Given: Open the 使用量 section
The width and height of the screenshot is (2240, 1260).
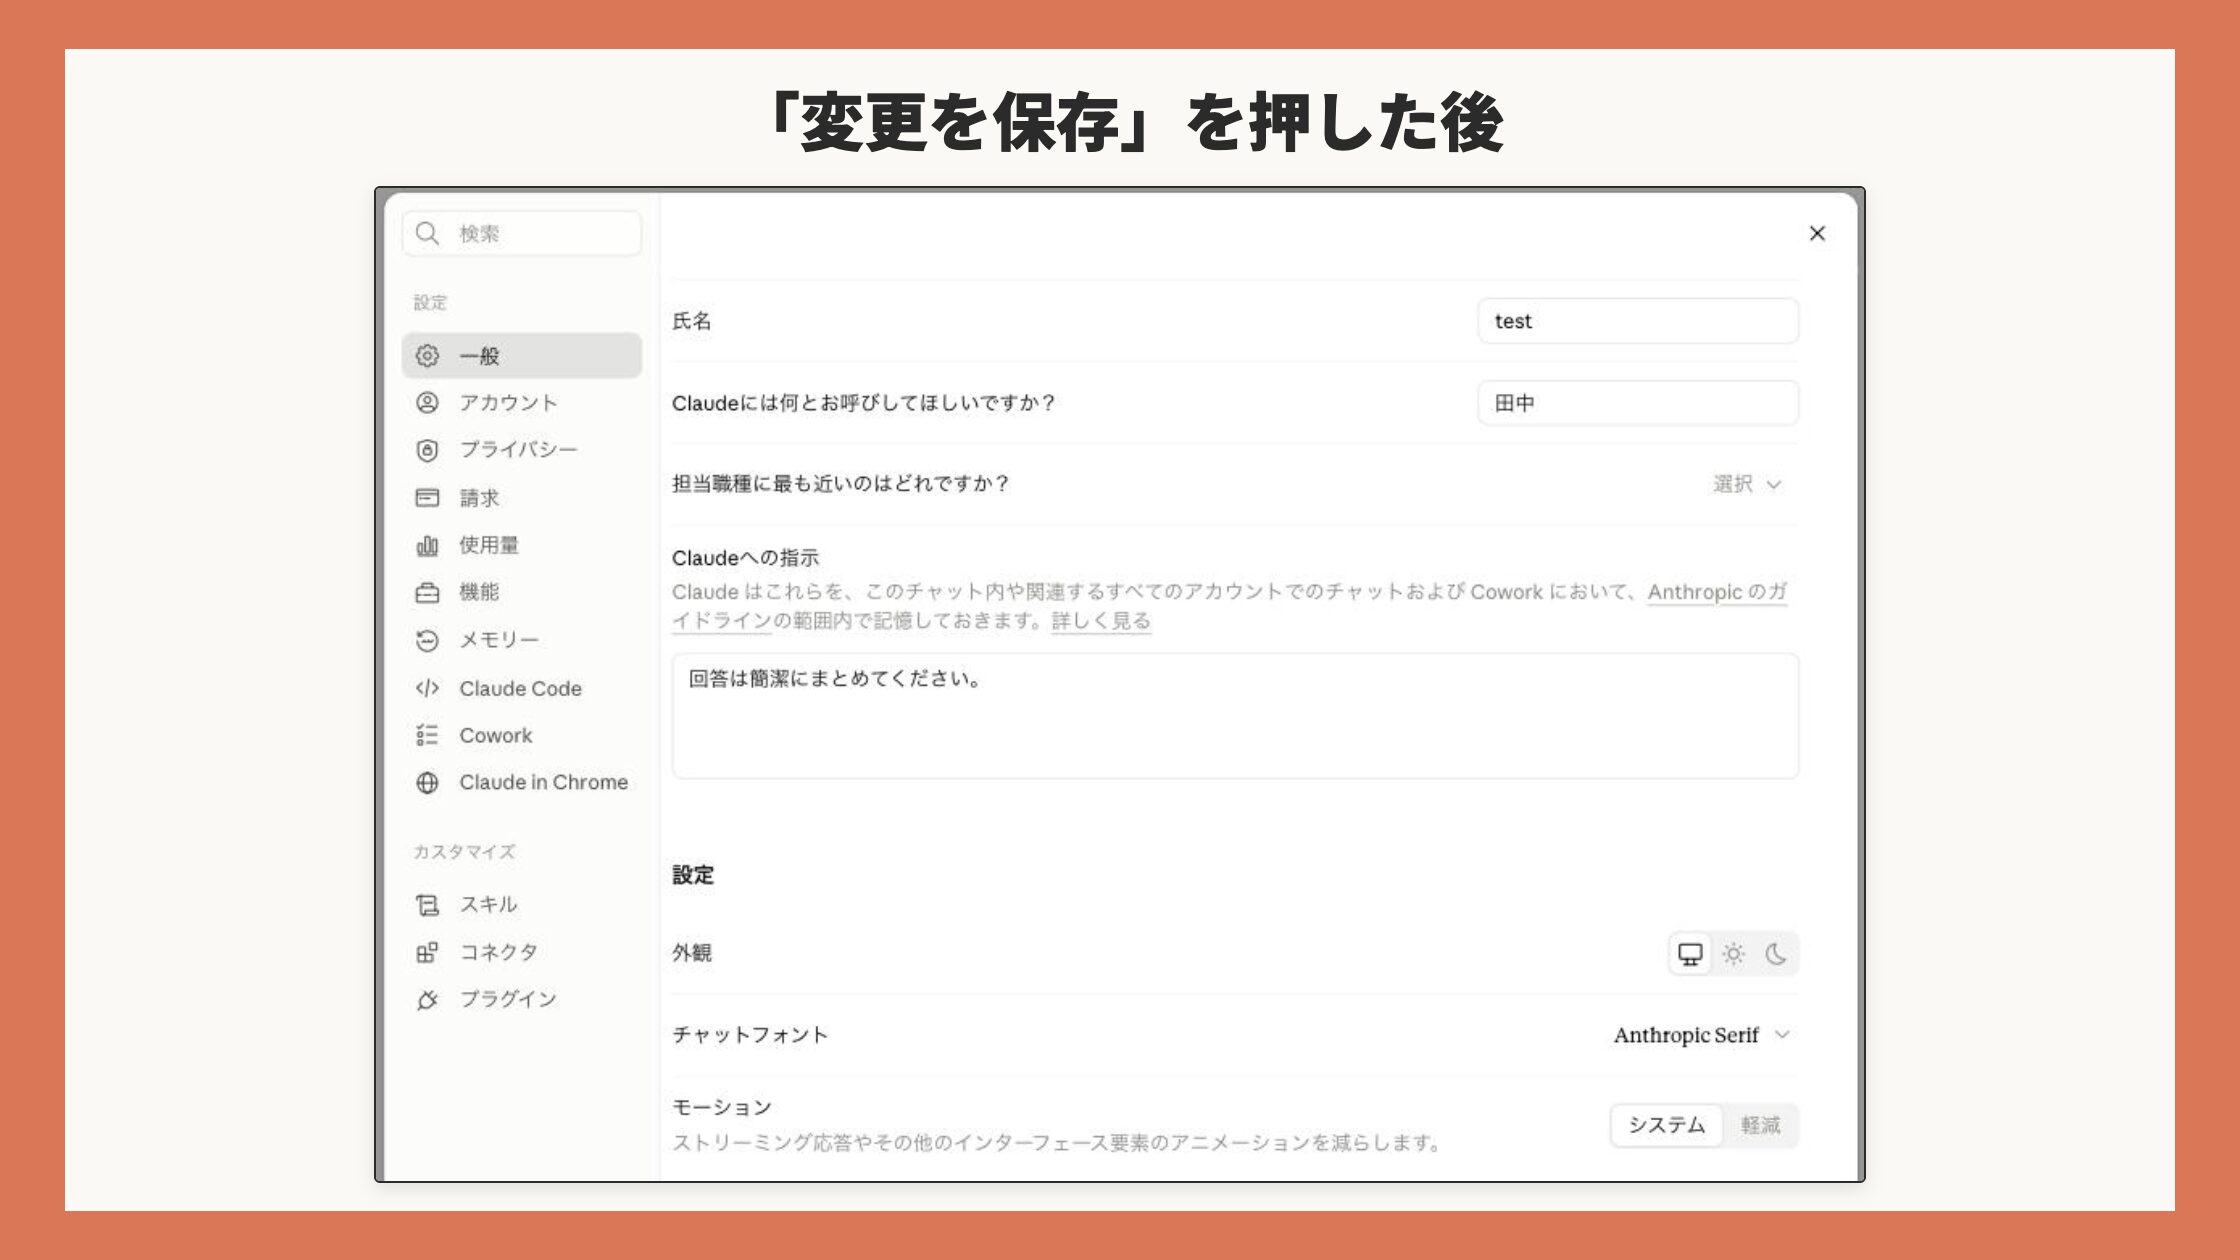Looking at the screenshot, I should tap(522, 545).
